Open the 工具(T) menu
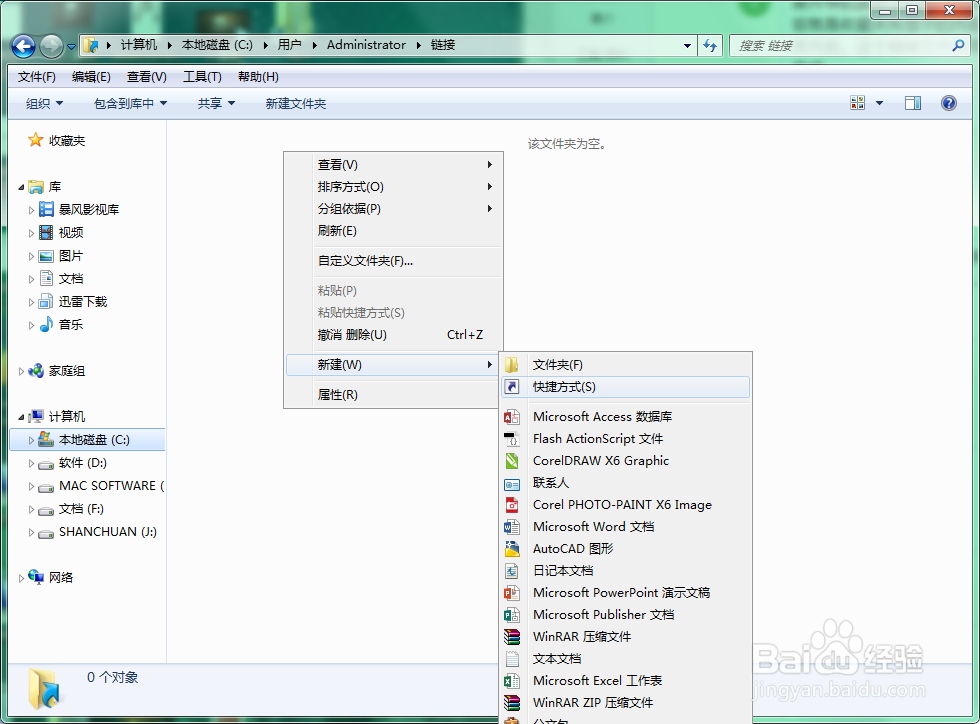This screenshot has width=980, height=724. (202, 77)
